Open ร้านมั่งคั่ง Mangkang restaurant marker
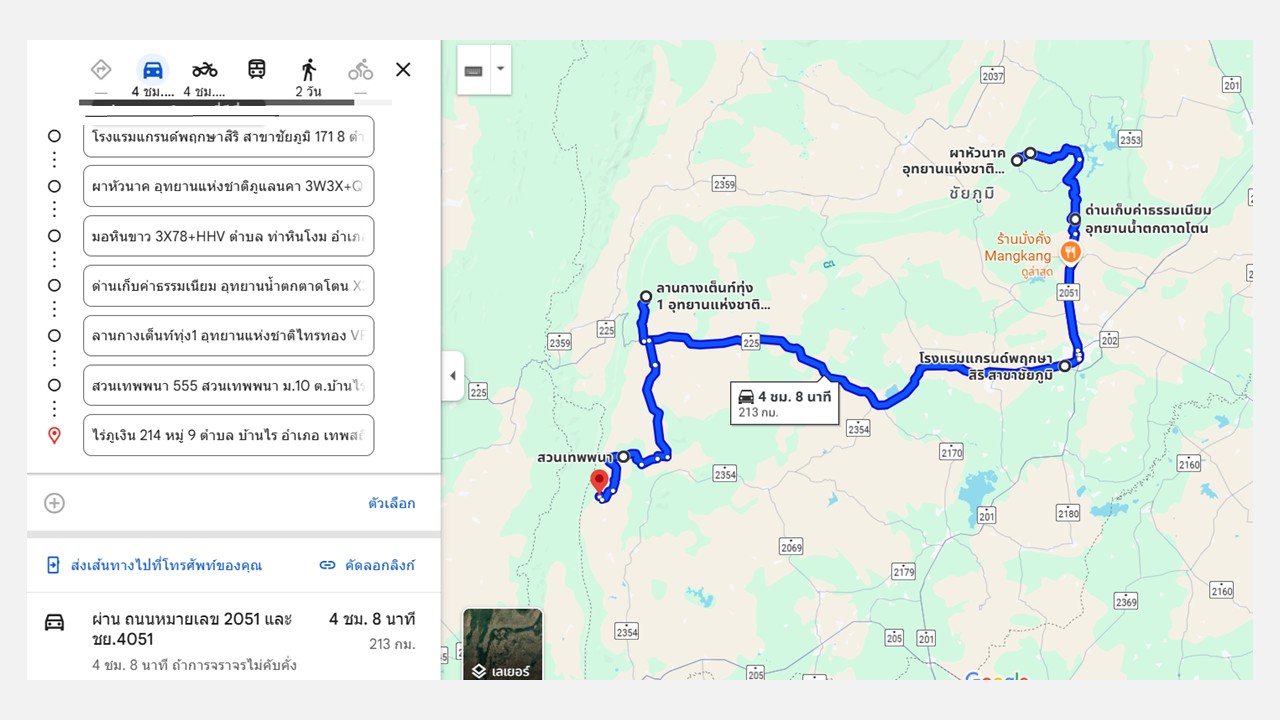 [1070, 253]
